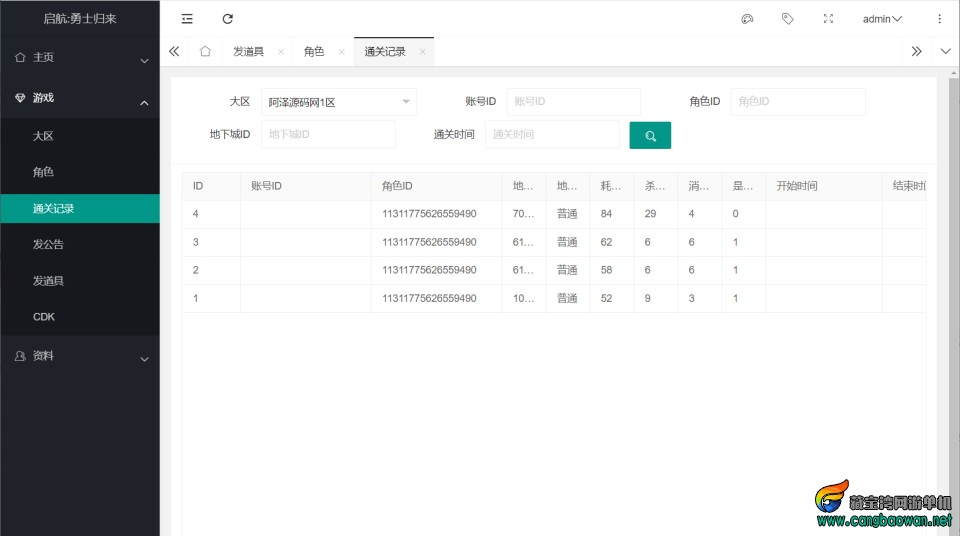This screenshot has height=536, width=960.
Task: Select table row with ID 1
Action: 553,298
